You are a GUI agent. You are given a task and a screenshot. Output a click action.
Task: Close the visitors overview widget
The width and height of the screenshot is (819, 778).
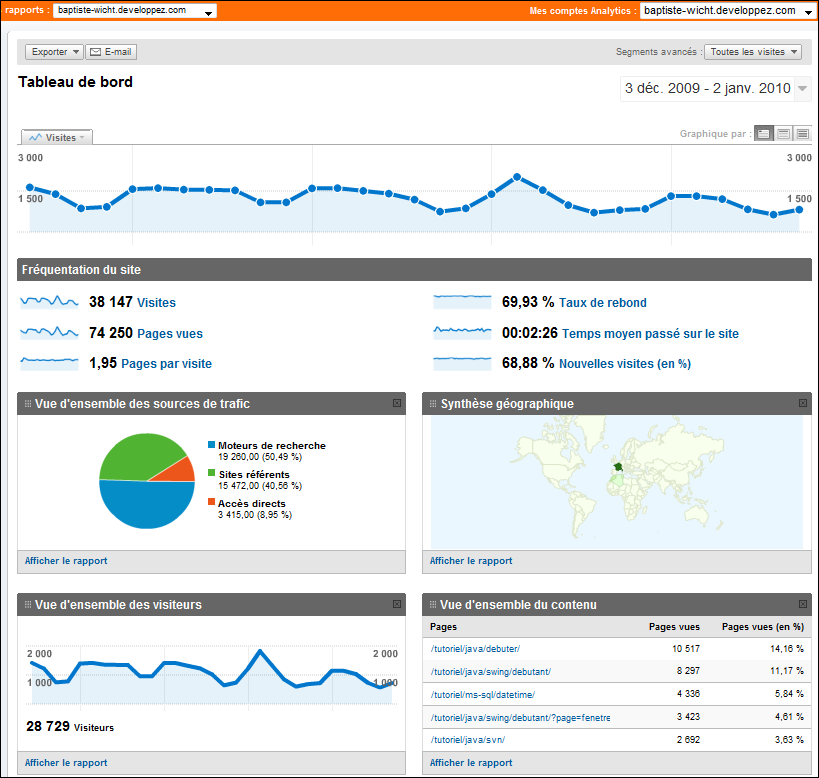(x=397, y=604)
